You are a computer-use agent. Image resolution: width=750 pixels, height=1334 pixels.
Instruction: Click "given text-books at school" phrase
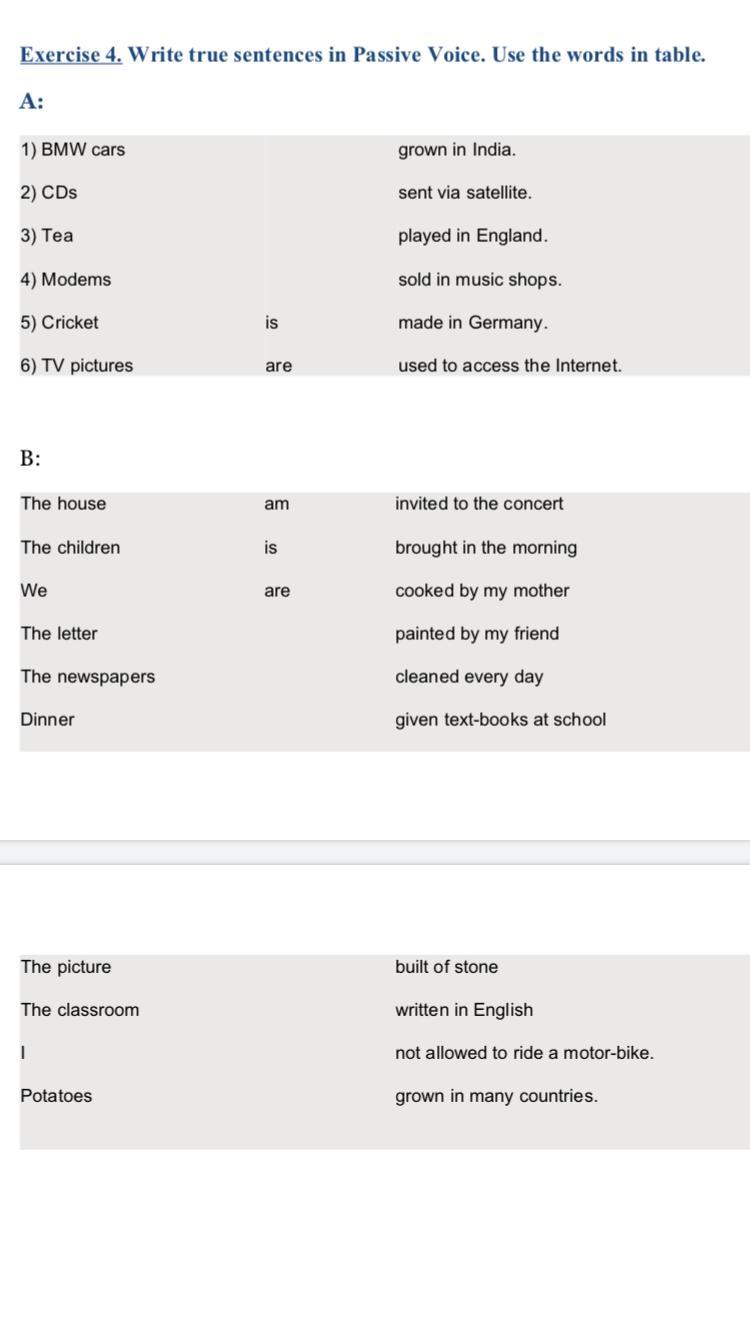tap(500, 720)
